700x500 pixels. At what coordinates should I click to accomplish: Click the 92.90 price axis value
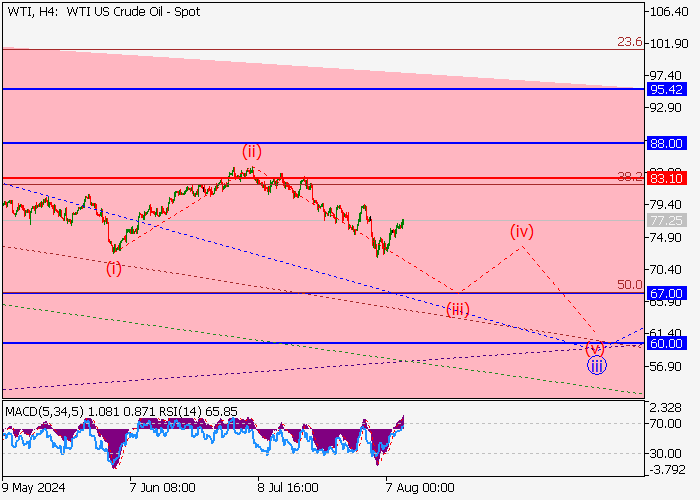(666, 108)
